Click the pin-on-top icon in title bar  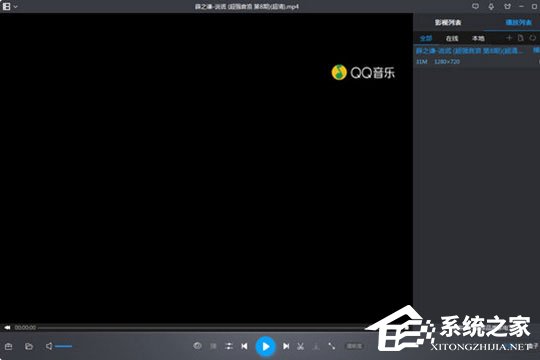491,6
